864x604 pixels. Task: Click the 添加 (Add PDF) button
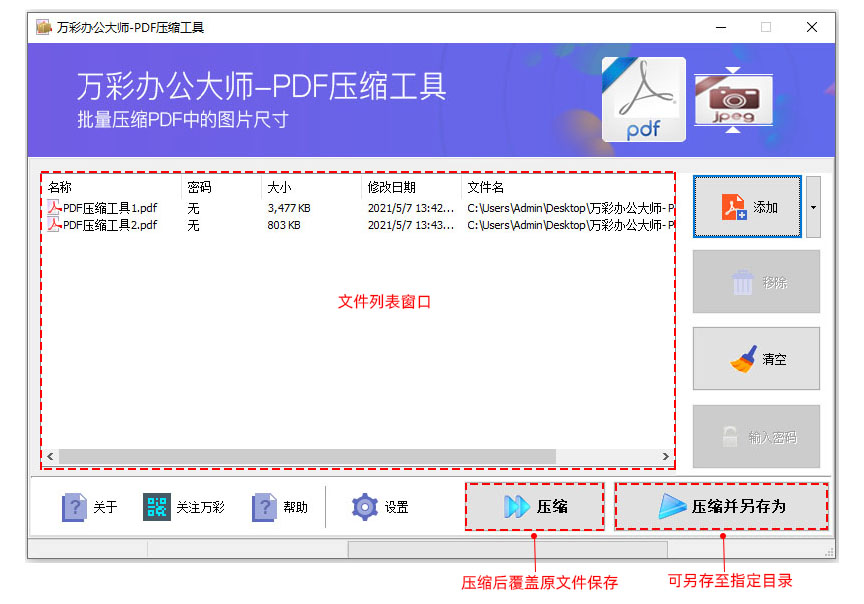[747, 207]
